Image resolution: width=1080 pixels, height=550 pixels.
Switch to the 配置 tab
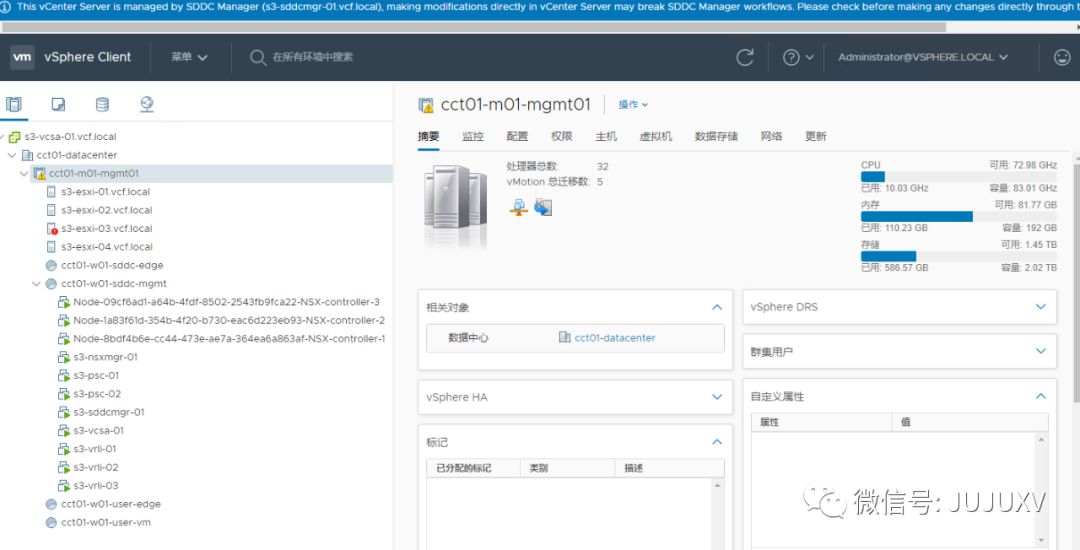coord(517,136)
